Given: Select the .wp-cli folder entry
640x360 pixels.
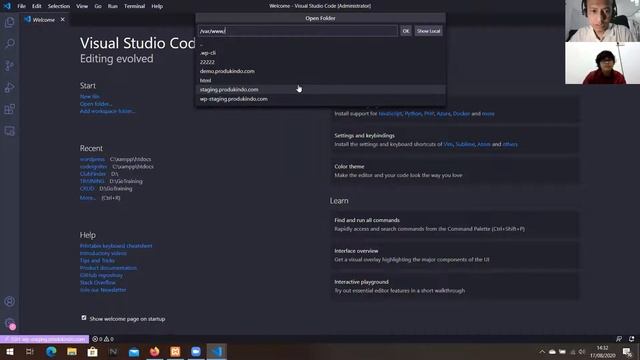Looking at the screenshot, I should coord(320,53).
